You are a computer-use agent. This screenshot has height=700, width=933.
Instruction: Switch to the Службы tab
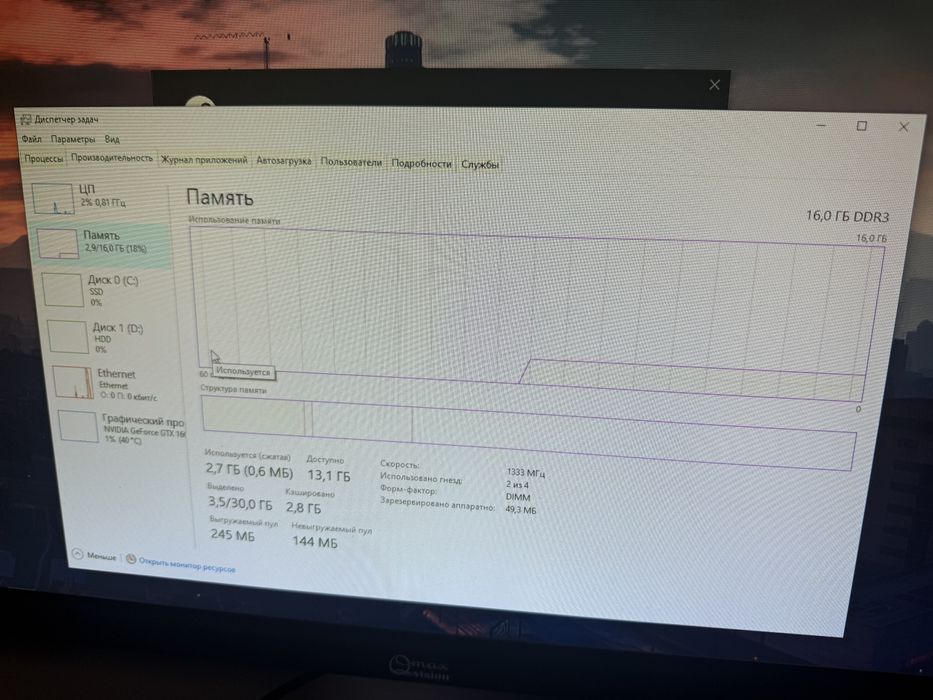click(x=480, y=165)
